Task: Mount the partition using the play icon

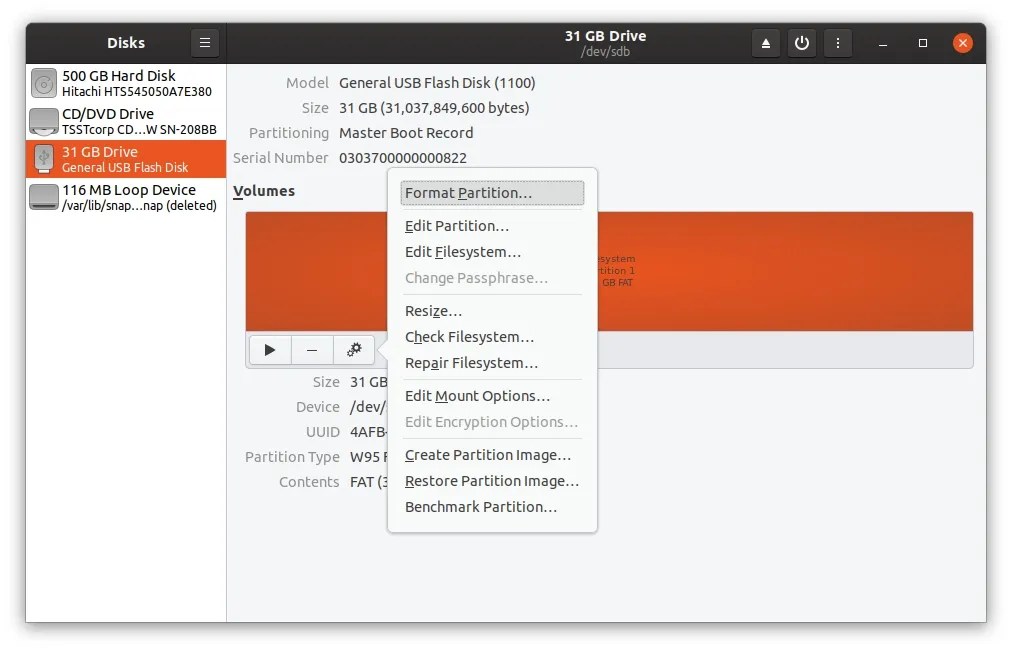Action: point(269,349)
